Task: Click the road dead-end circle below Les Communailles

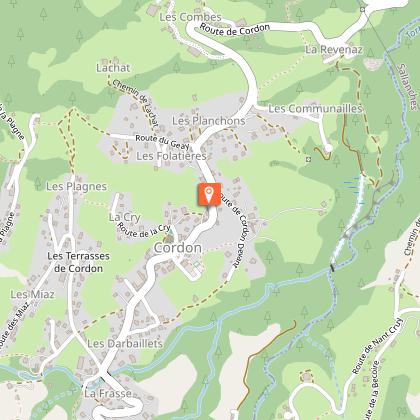Action: [328, 148]
